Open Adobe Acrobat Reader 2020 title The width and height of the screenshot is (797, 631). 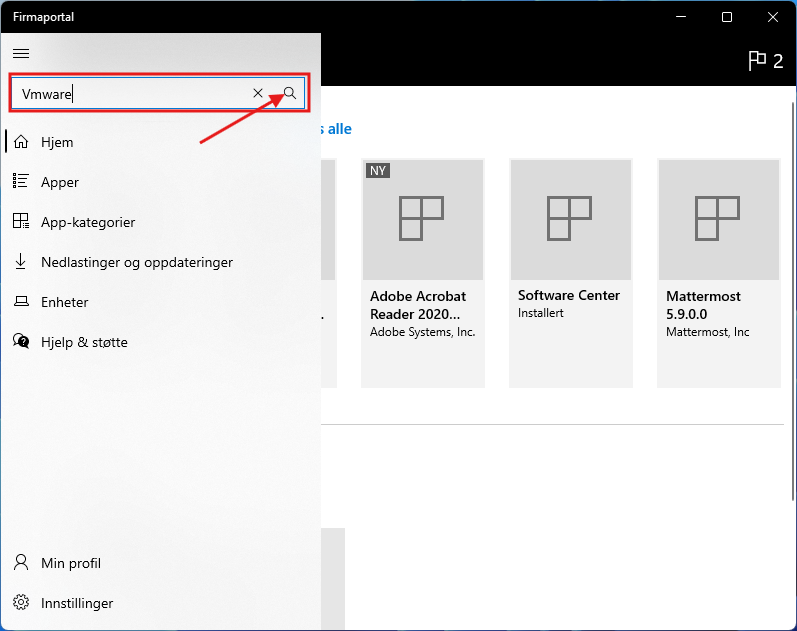(418, 305)
